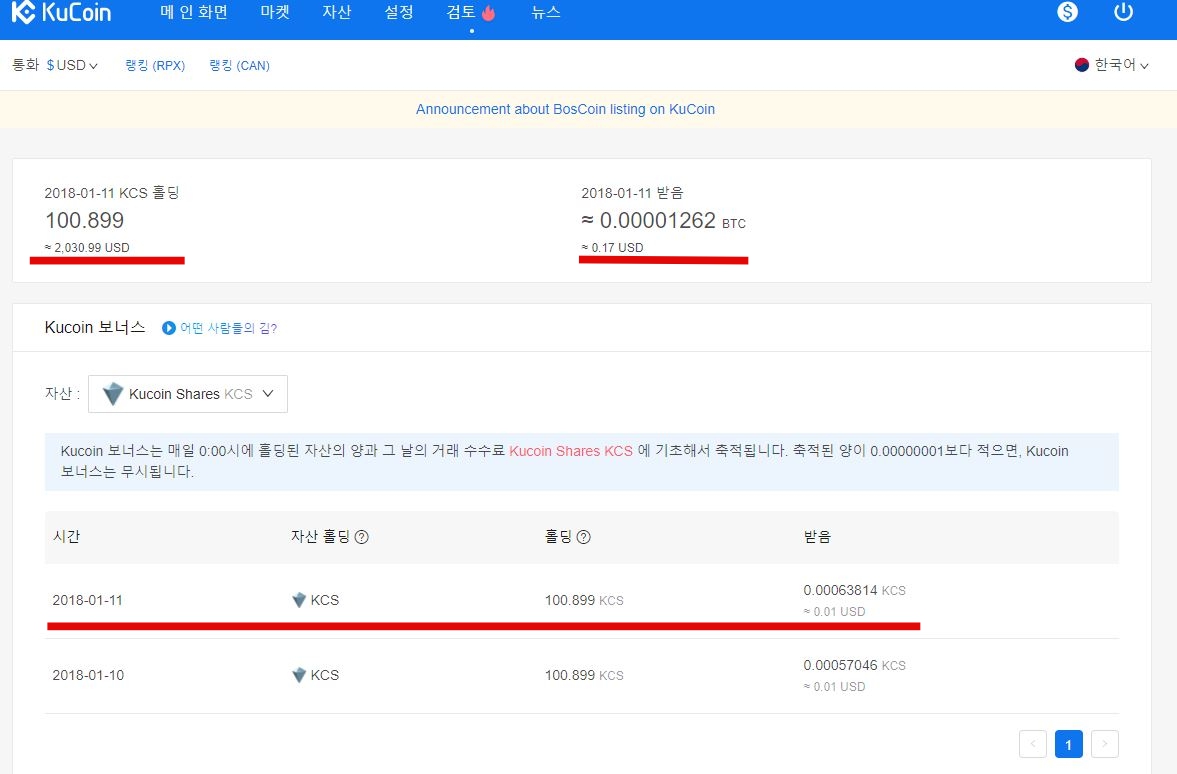Click the 2018-01-10 date cell
The height and width of the screenshot is (774, 1177).
(88, 675)
